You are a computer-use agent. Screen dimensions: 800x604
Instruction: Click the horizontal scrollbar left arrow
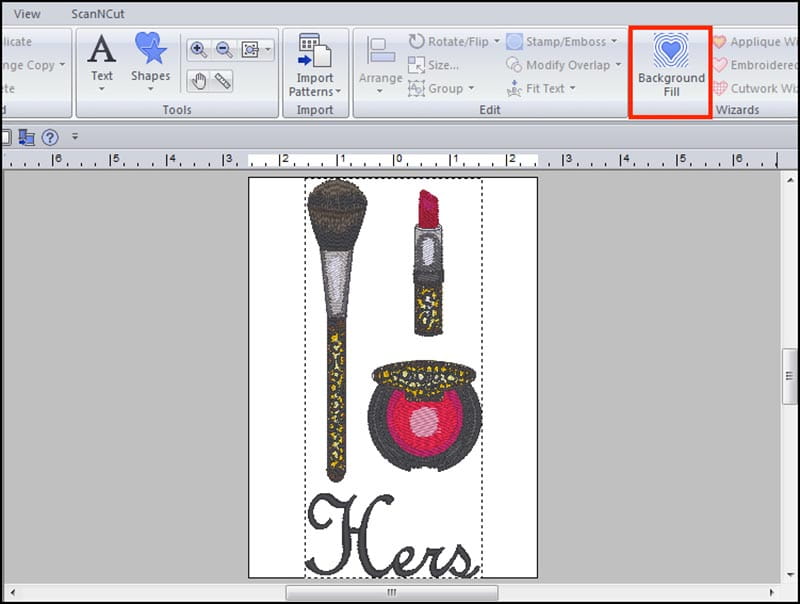tap(12, 592)
